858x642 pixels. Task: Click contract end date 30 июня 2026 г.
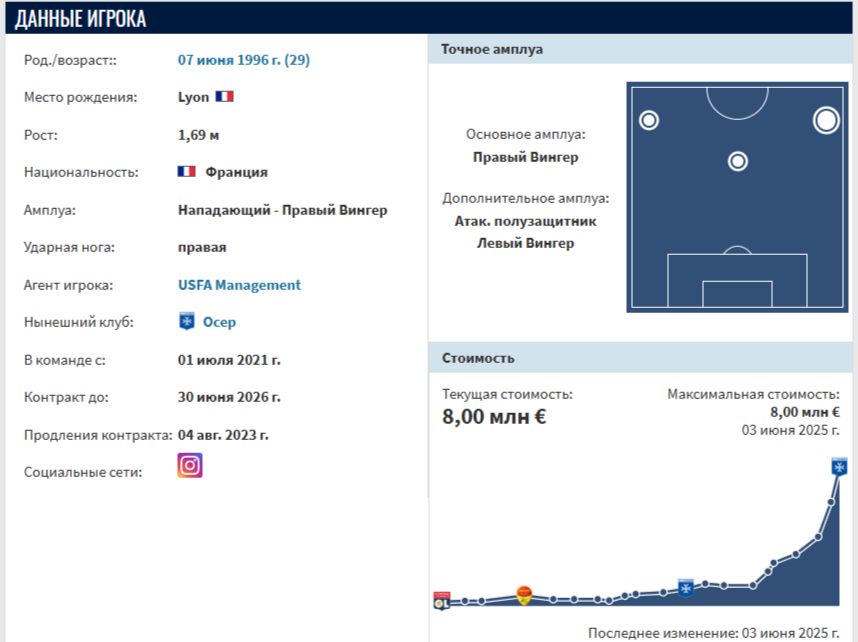coord(229,397)
